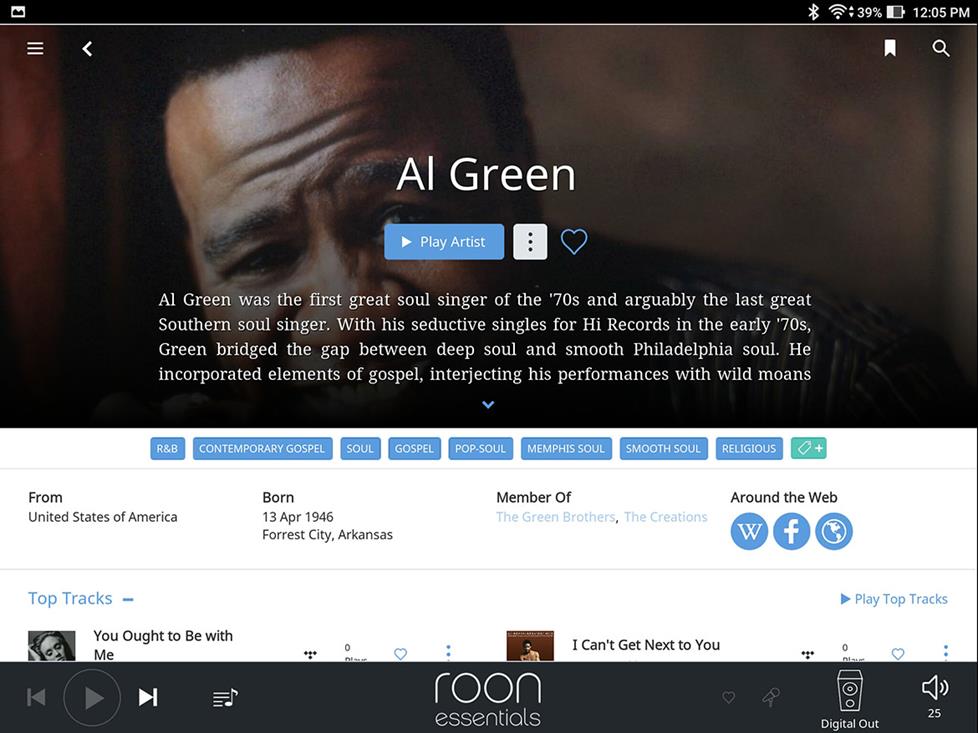Viewport: 978px width, 733px height.
Task: Open the Facebook icon under Around the Web
Action: coord(792,532)
